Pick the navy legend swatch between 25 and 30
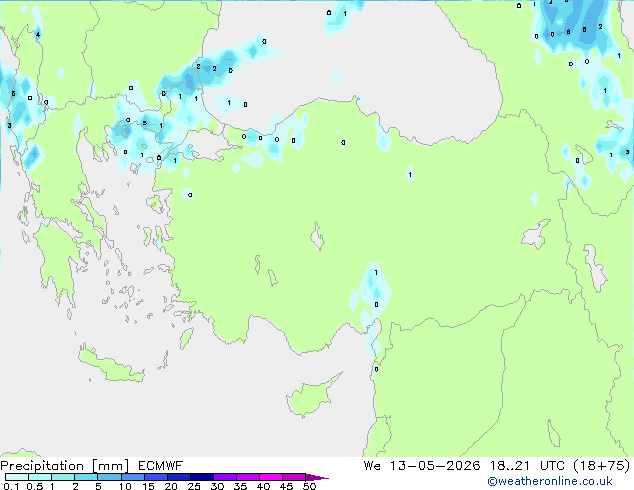The height and width of the screenshot is (490, 634). point(202,477)
